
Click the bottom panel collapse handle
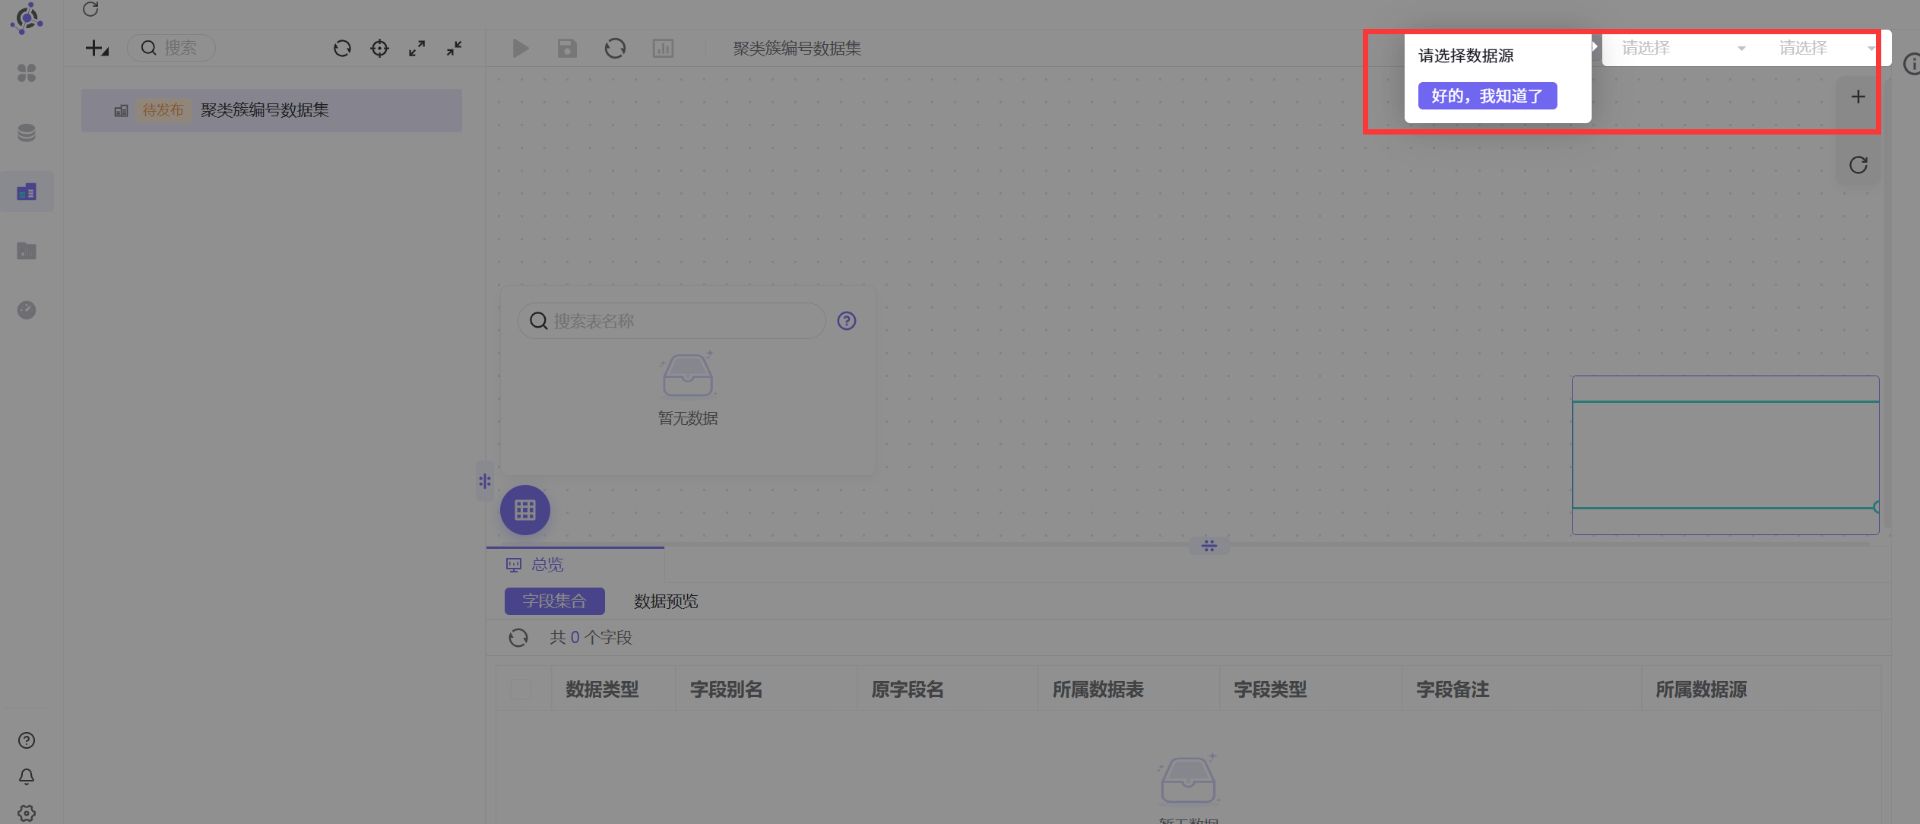1209,545
